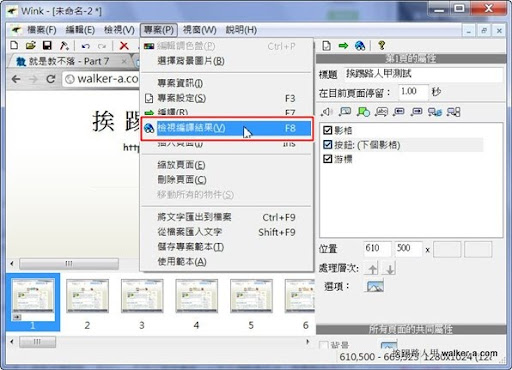Add audio with the speaker icon
This screenshot has width=512, height=370.
point(326,112)
